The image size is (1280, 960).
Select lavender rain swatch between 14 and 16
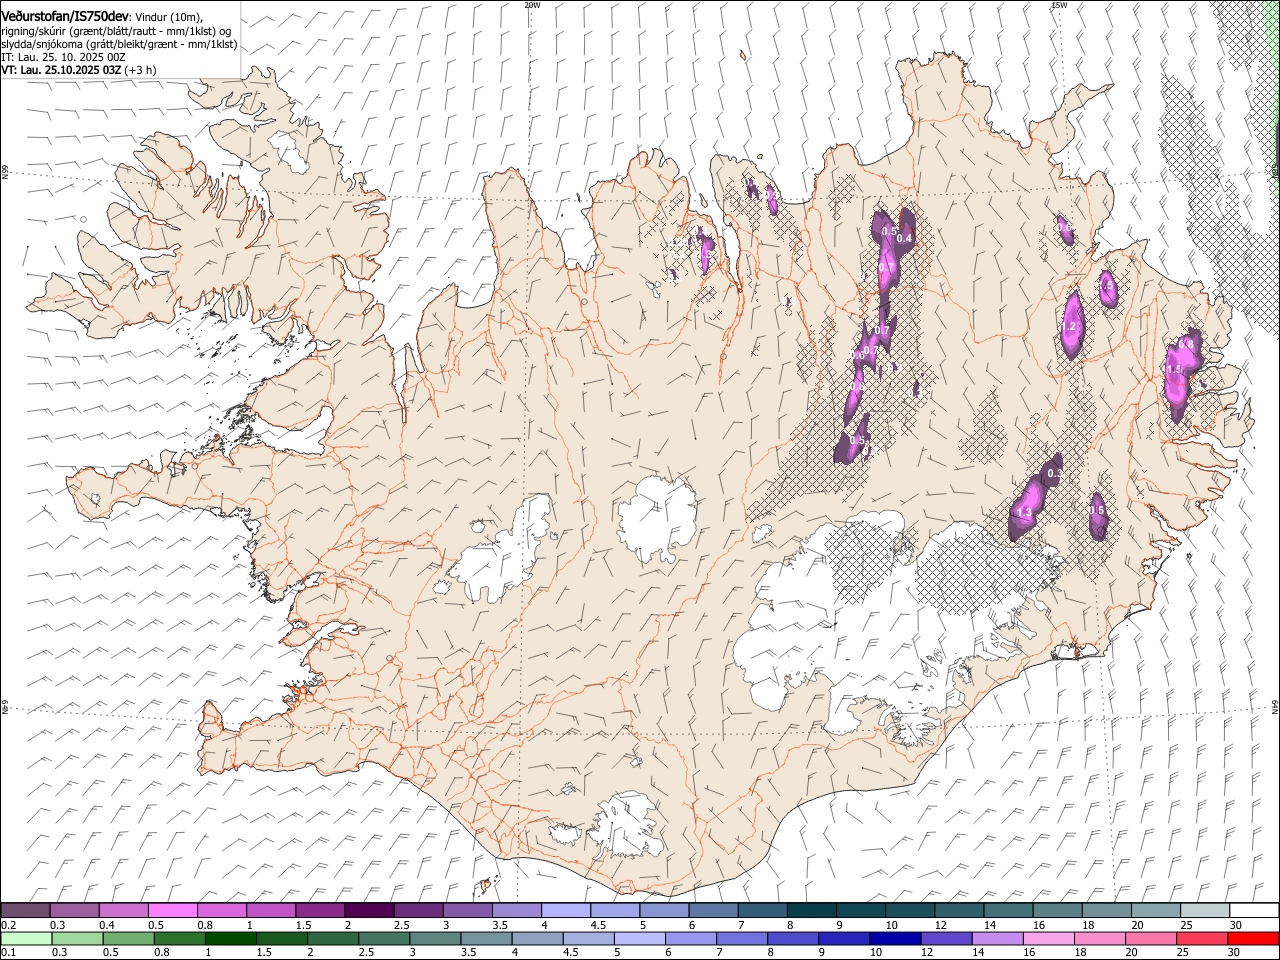tap(997, 938)
